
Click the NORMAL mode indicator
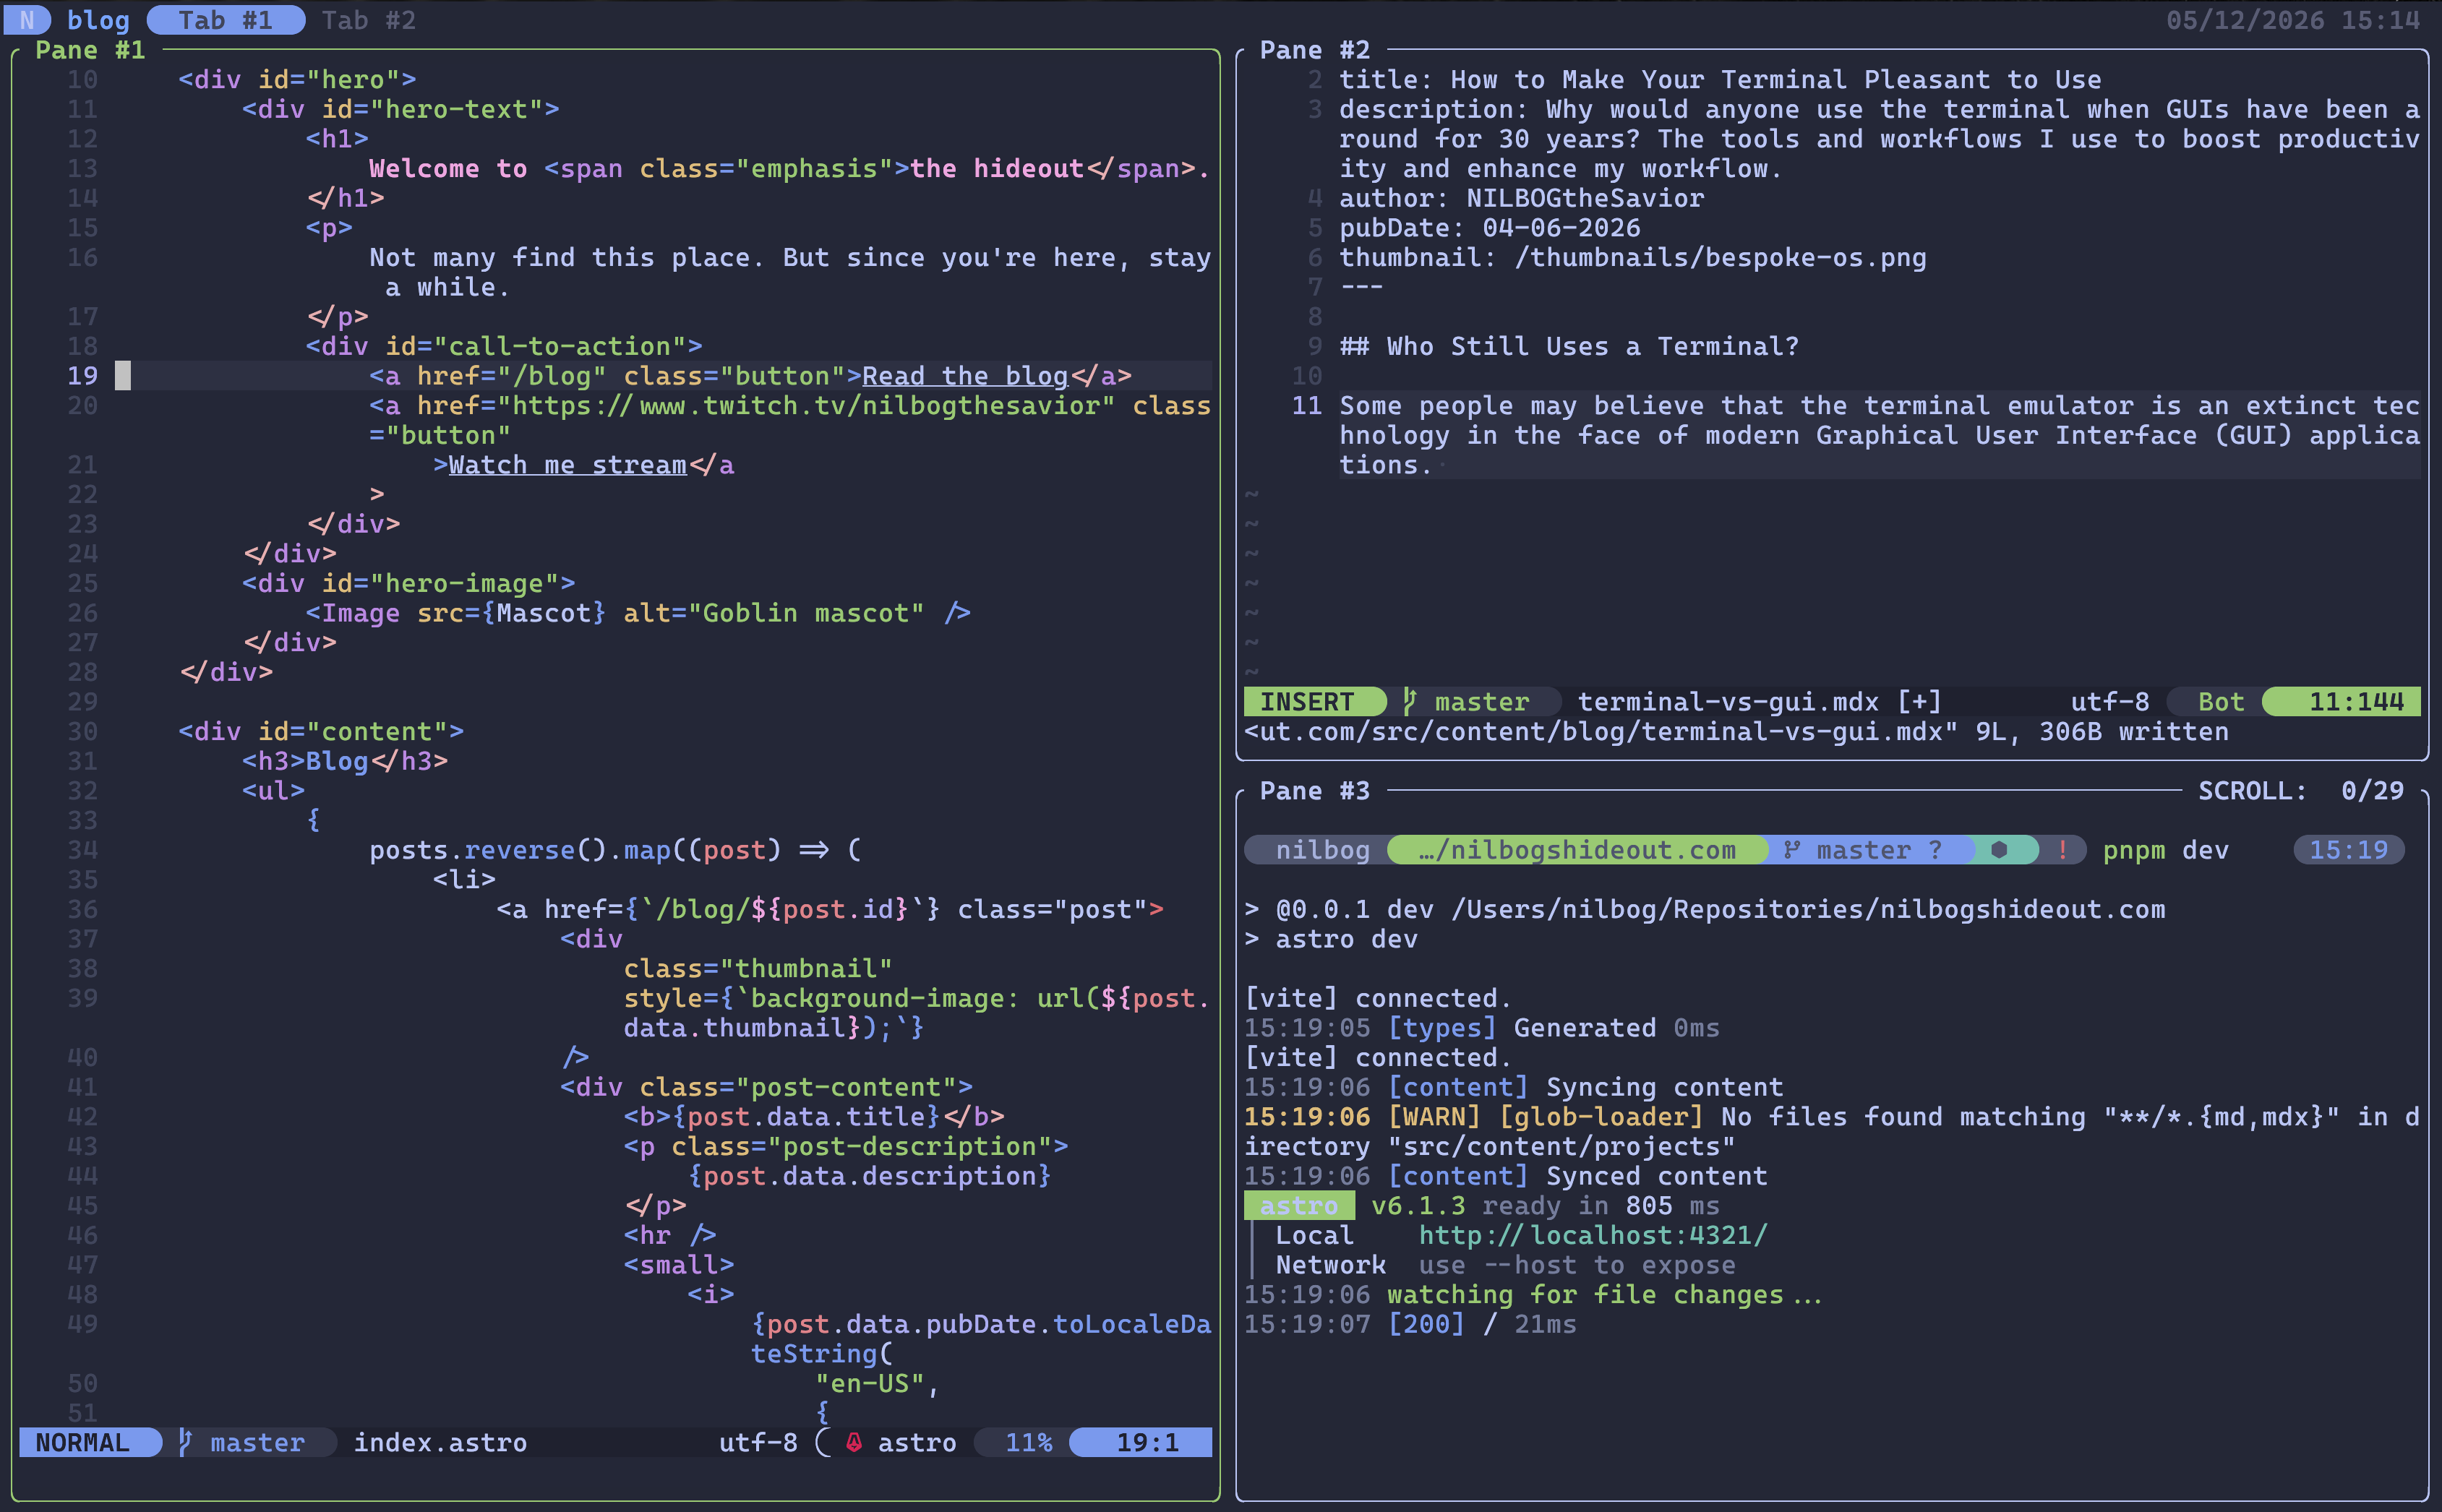point(90,1442)
